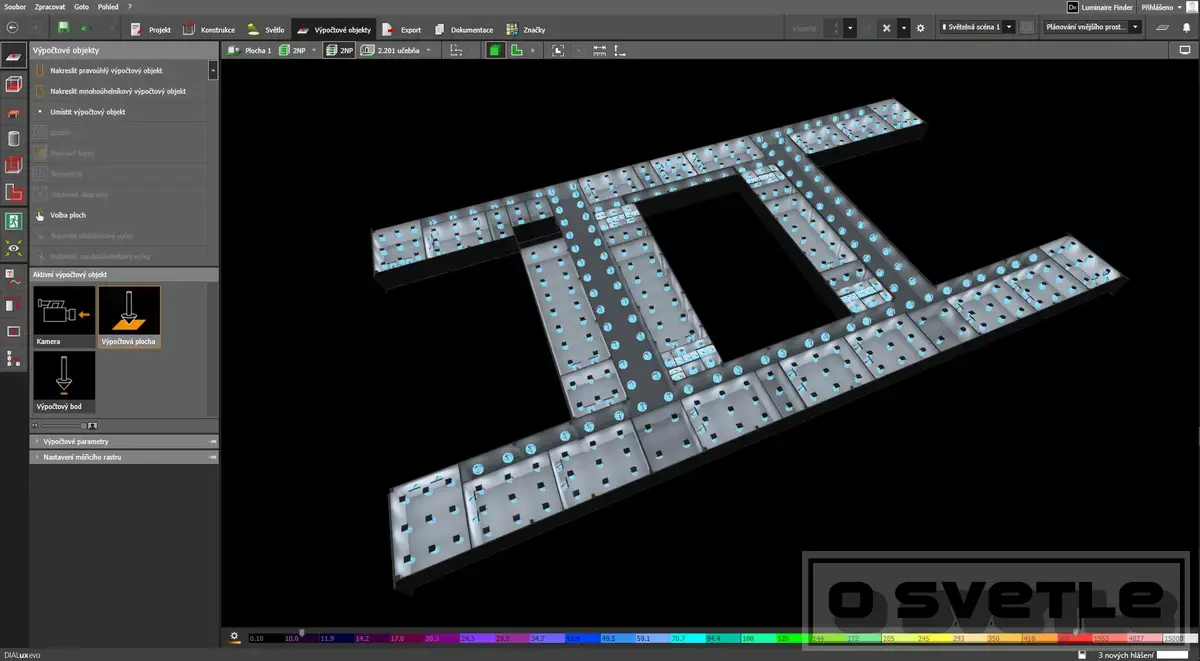Open the false-color scale settings gear
The image size is (1200, 661).
(x=234, y=636)
